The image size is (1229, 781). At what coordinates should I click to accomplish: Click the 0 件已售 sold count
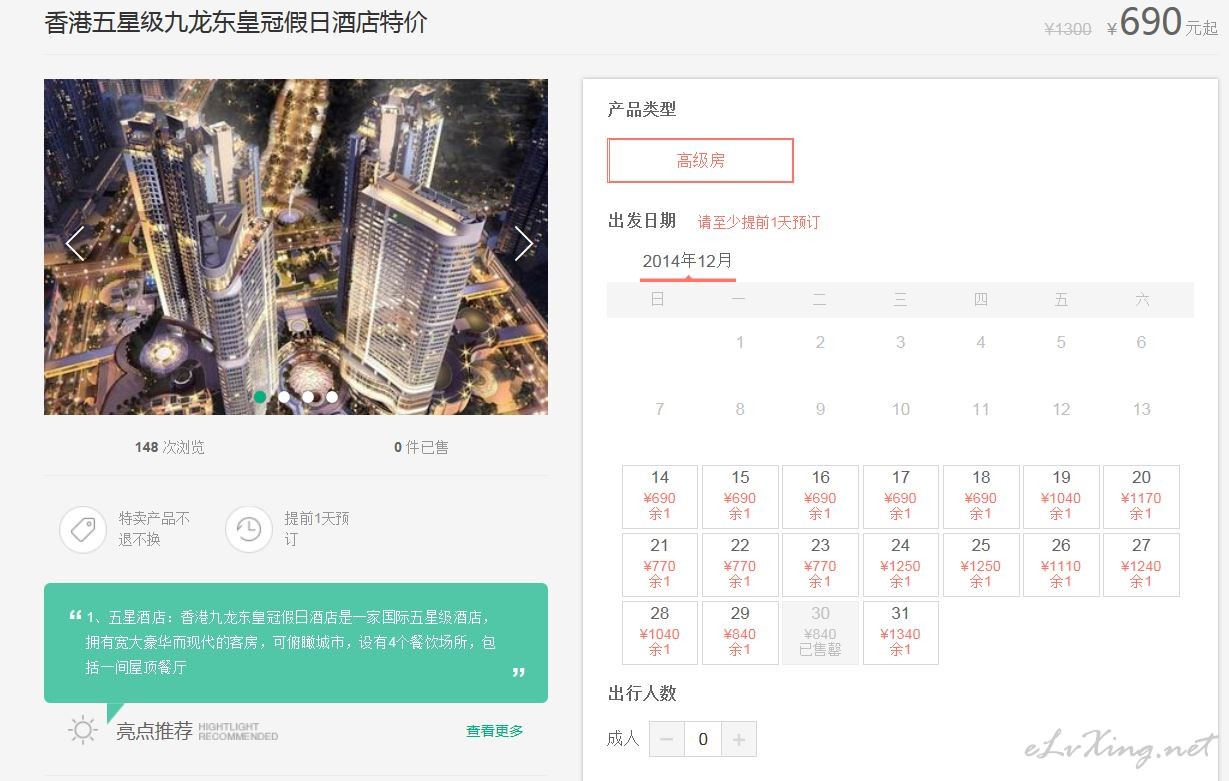(x=421, y=447)
